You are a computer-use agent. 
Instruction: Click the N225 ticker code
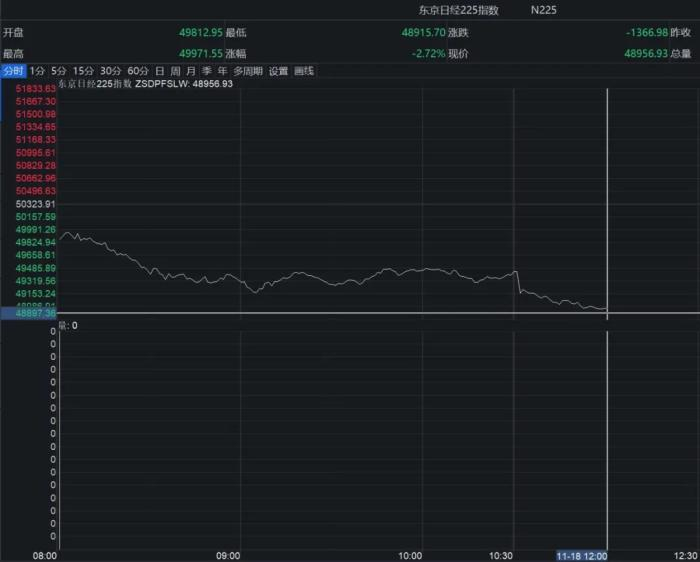pos(543,10)
